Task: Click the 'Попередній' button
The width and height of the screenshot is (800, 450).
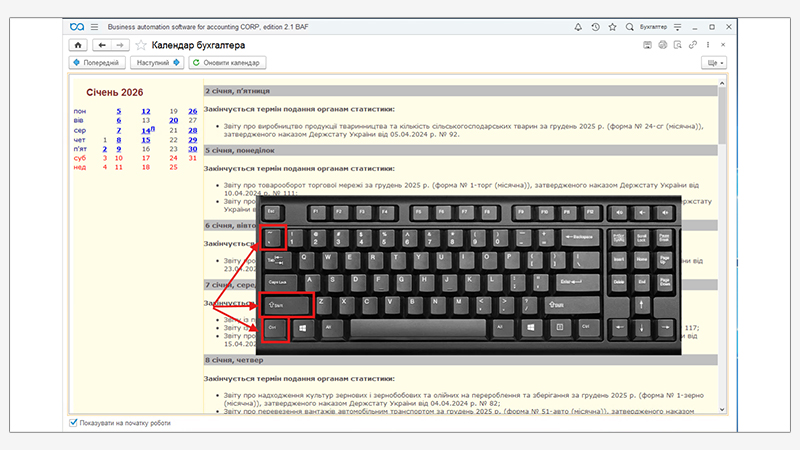Action: 97,62
